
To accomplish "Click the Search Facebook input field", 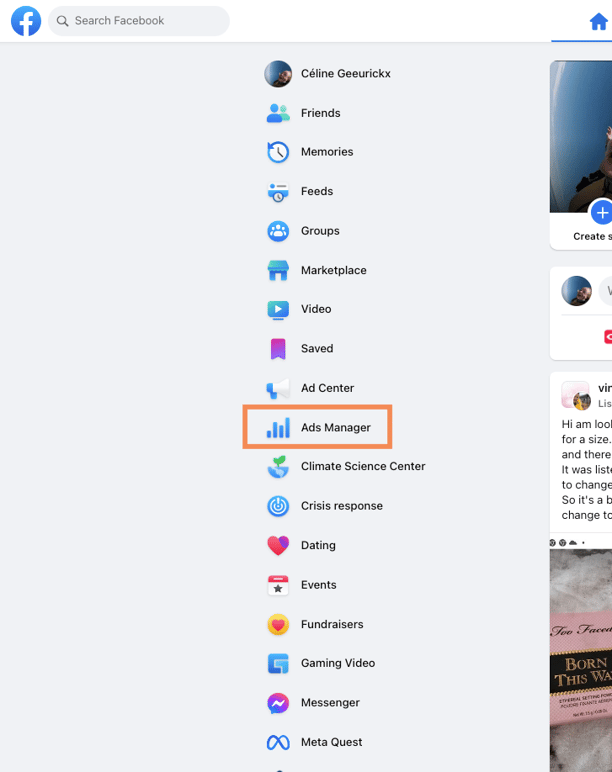I will pyautogui.click(x=140, y=21).
